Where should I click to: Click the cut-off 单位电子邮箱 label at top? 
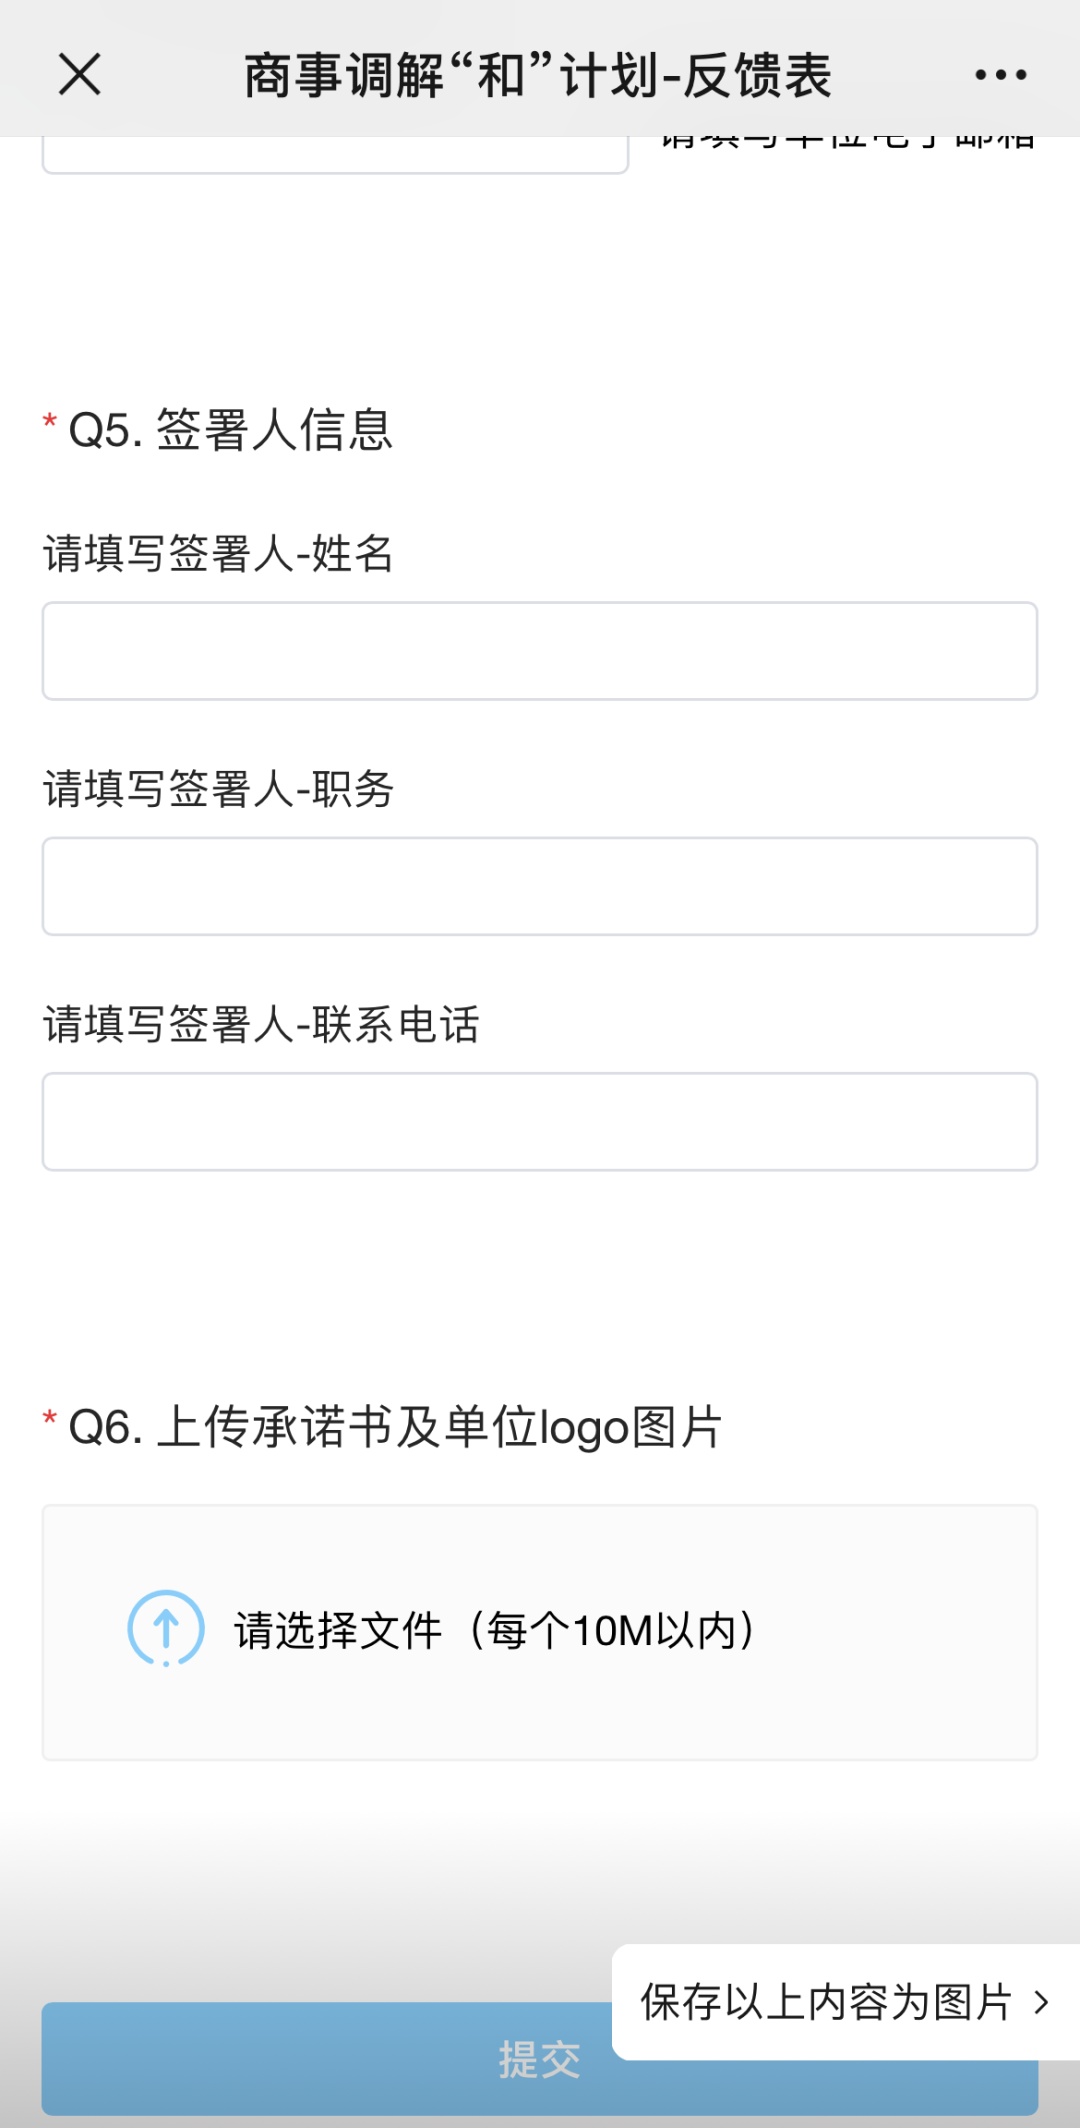point(847,142)
